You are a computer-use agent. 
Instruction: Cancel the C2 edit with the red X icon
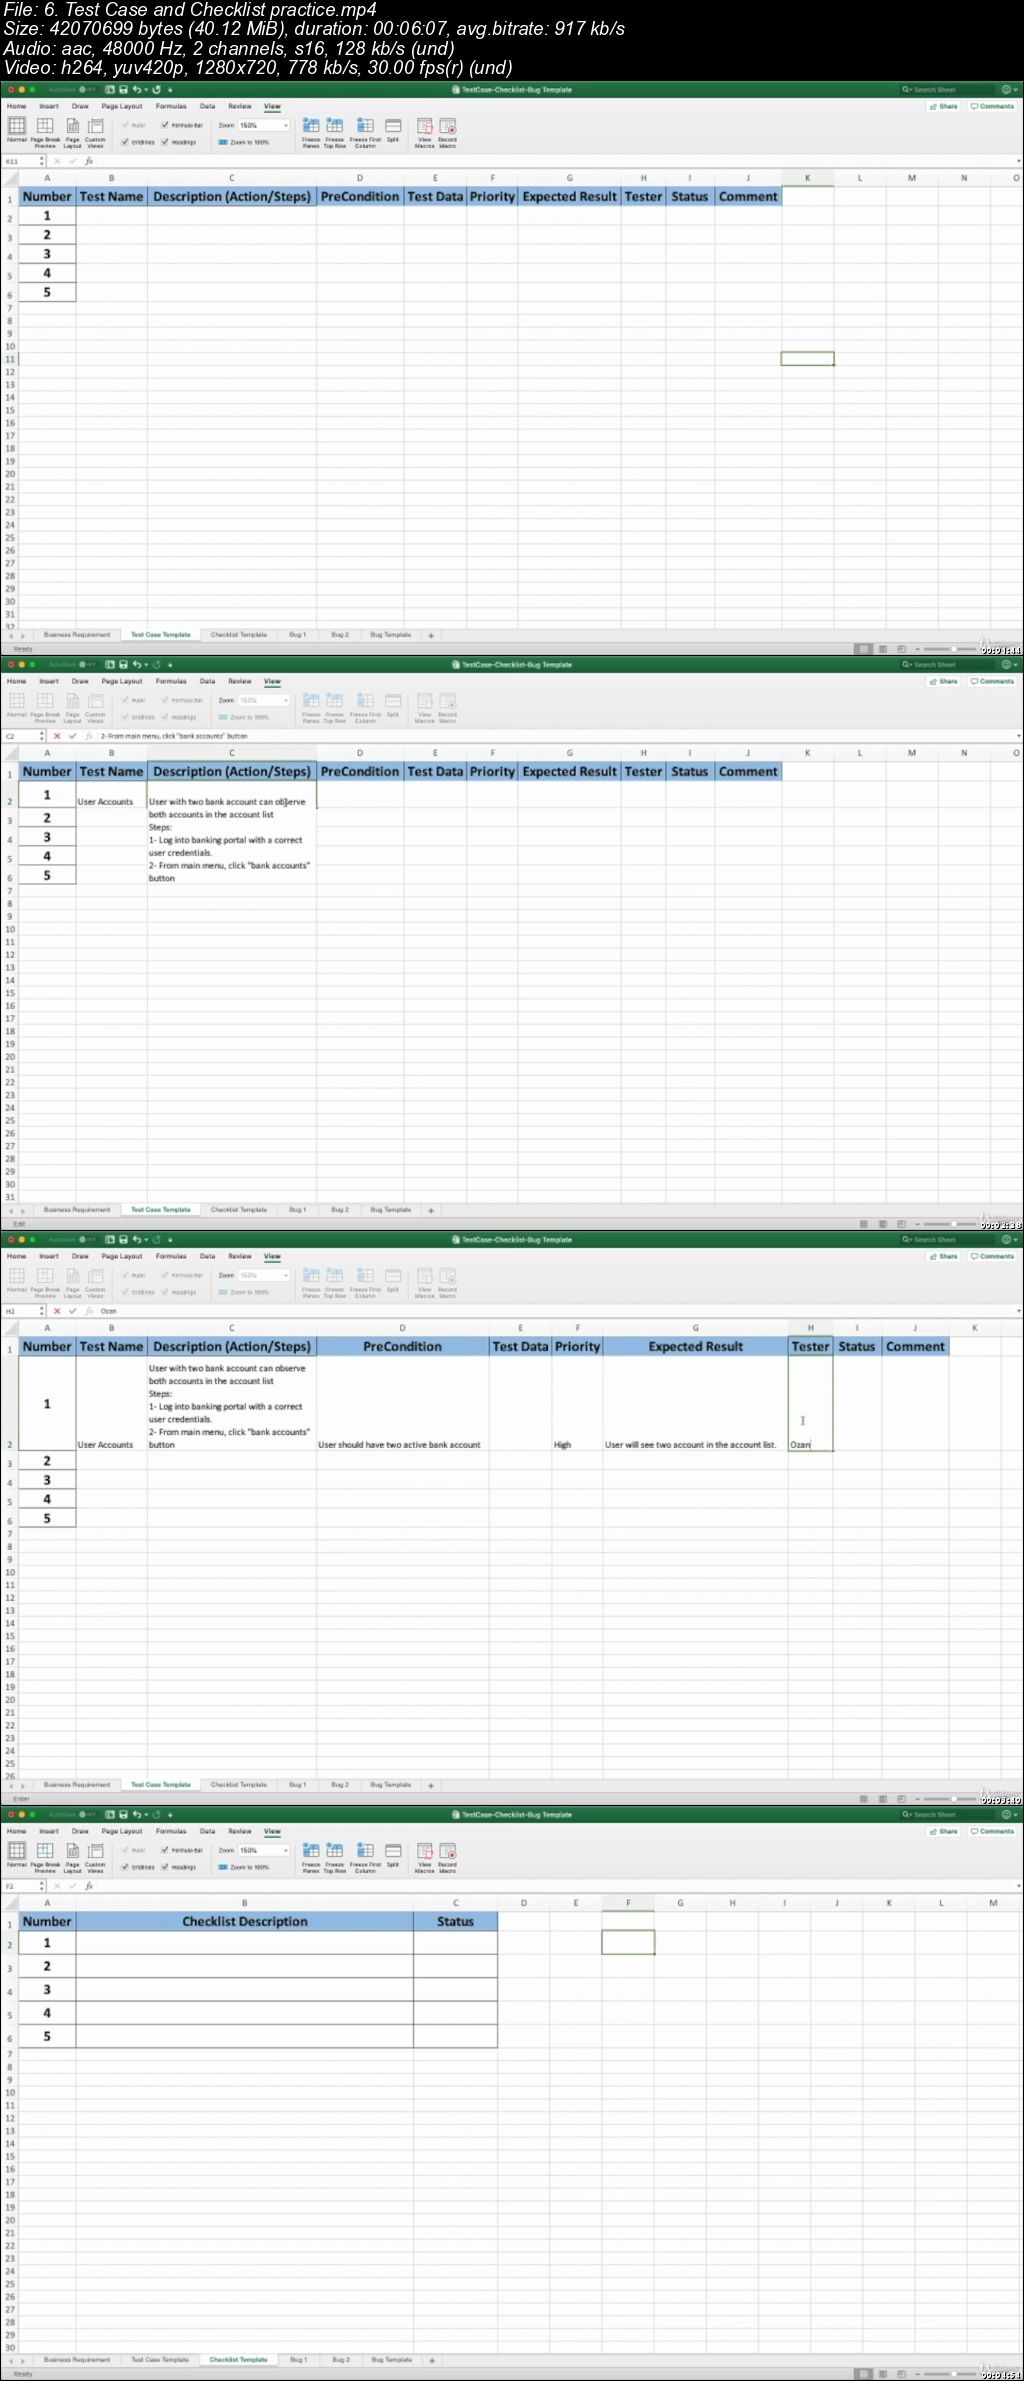click(x=57, y=736)
